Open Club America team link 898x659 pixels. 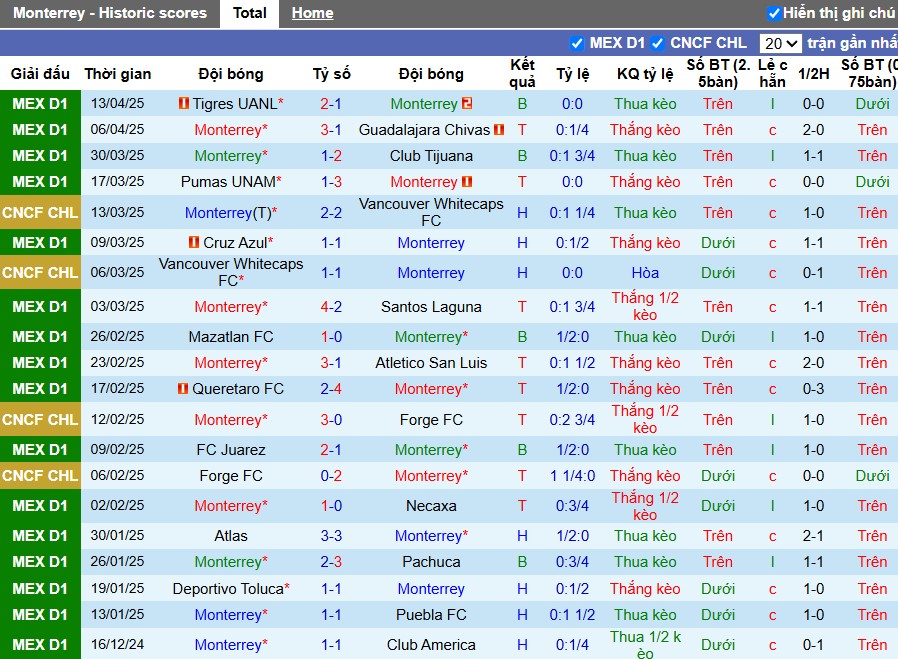tap(431, 645)
